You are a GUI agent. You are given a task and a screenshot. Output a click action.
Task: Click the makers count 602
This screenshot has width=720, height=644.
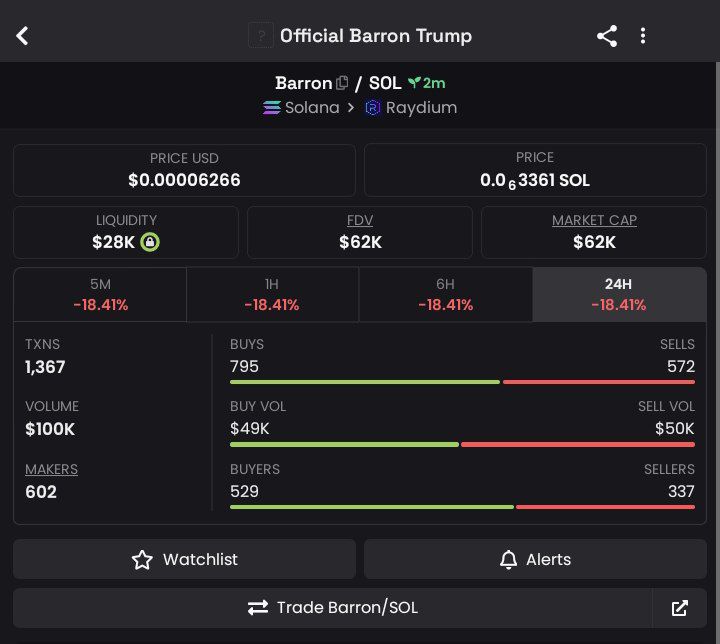(x=41, y=492)
